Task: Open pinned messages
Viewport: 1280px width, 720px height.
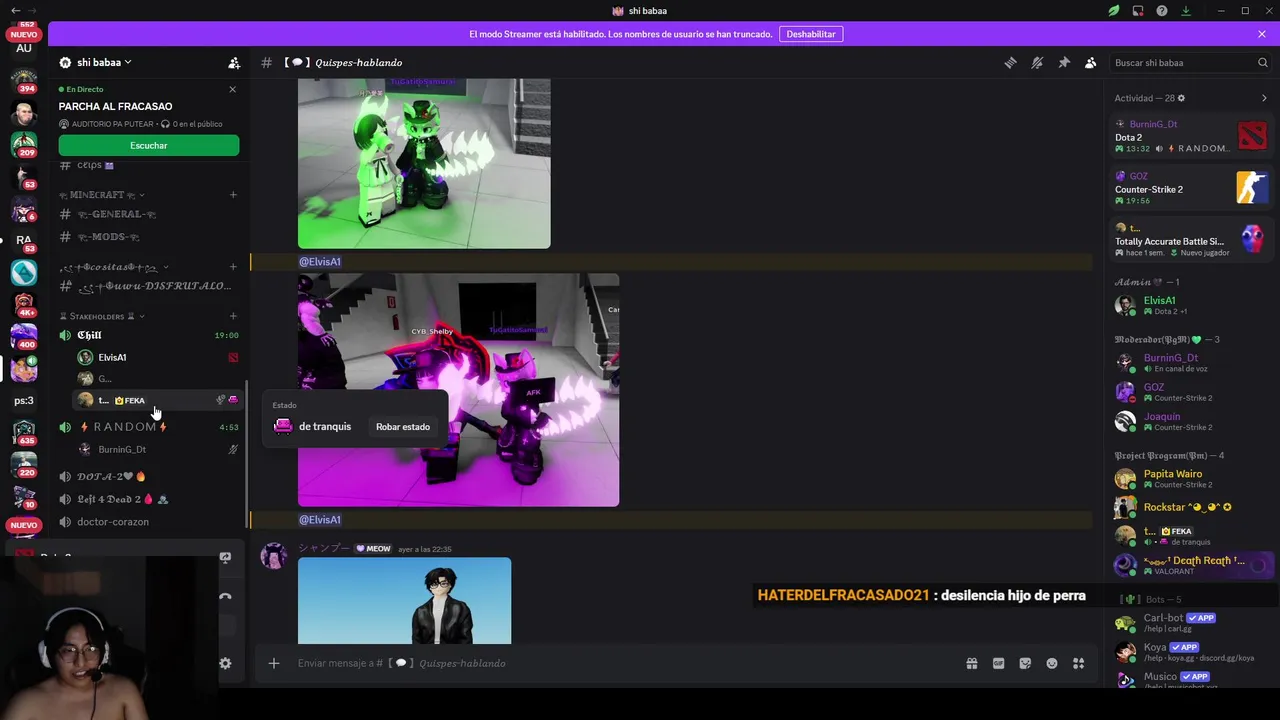Action: pos(1064,62)
